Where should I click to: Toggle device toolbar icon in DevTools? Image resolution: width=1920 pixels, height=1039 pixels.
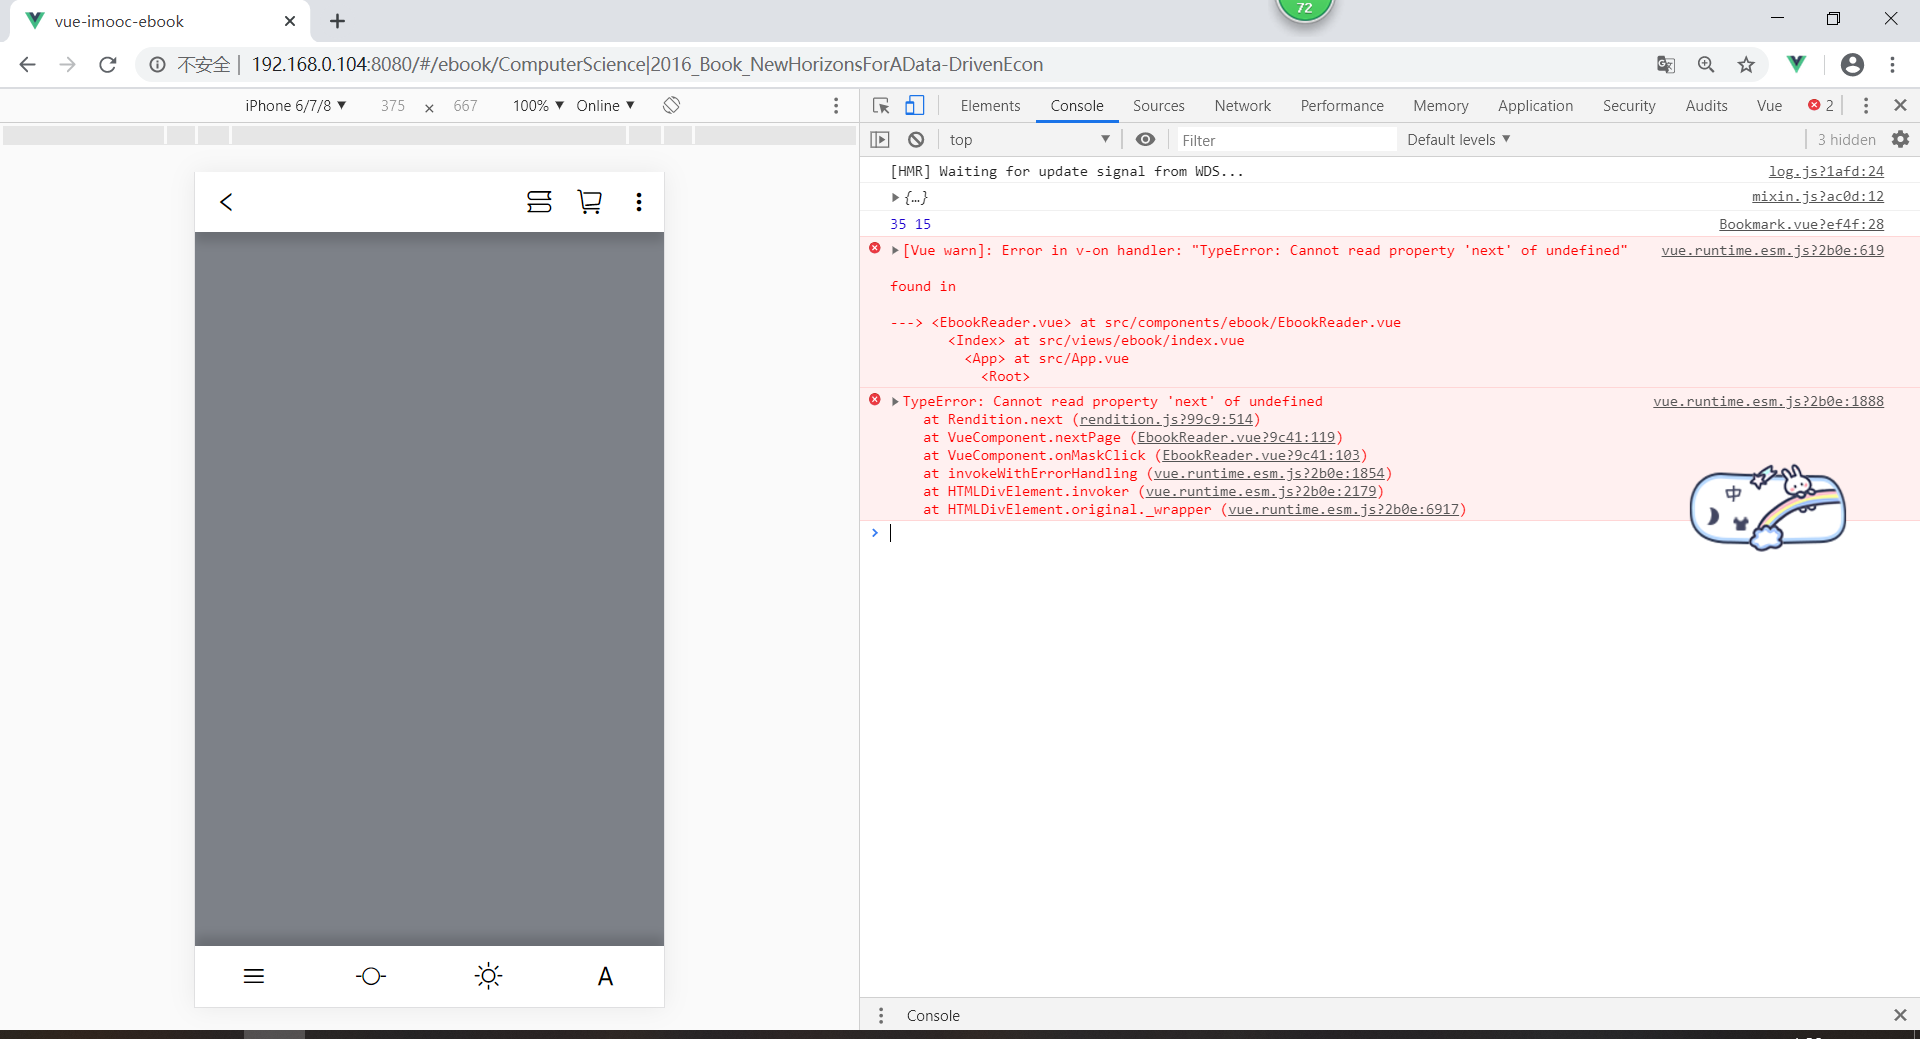click(x=914, y=105)
